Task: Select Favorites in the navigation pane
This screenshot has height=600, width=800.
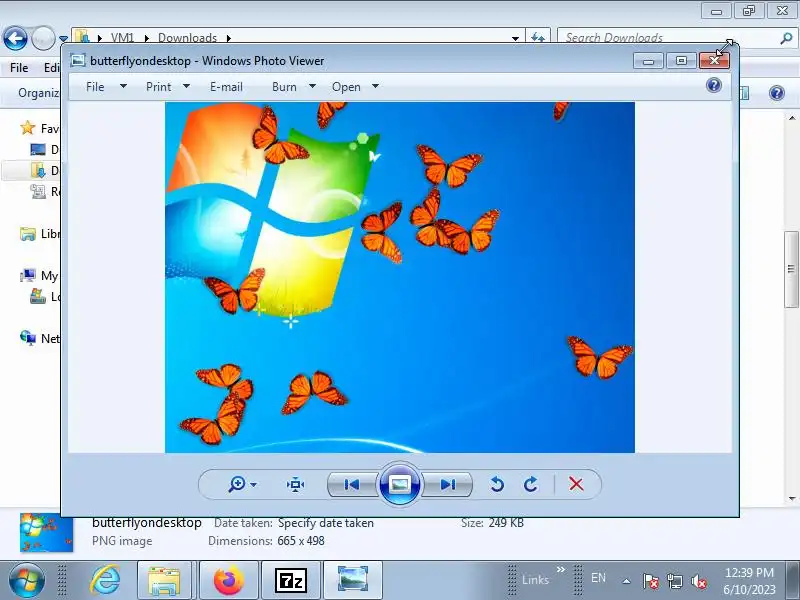Action: click(40, 128)
